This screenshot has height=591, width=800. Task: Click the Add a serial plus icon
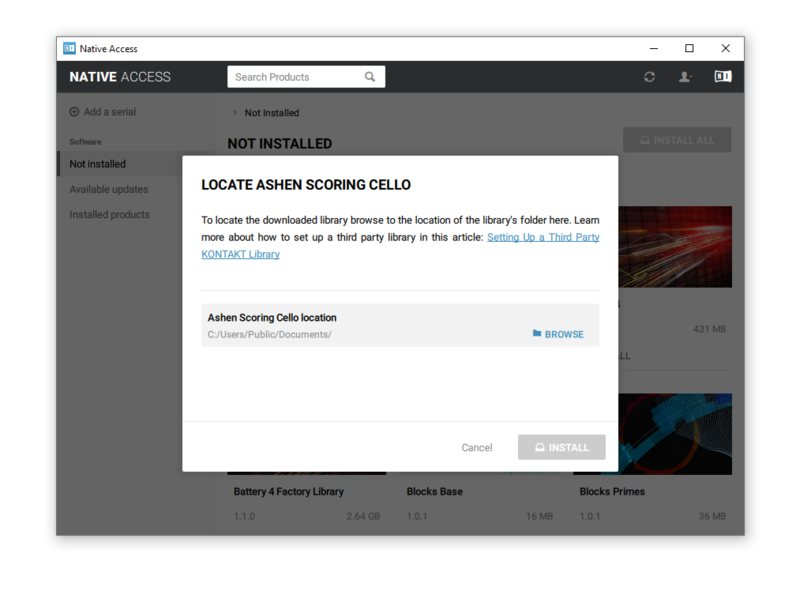(x=74, y=112)
